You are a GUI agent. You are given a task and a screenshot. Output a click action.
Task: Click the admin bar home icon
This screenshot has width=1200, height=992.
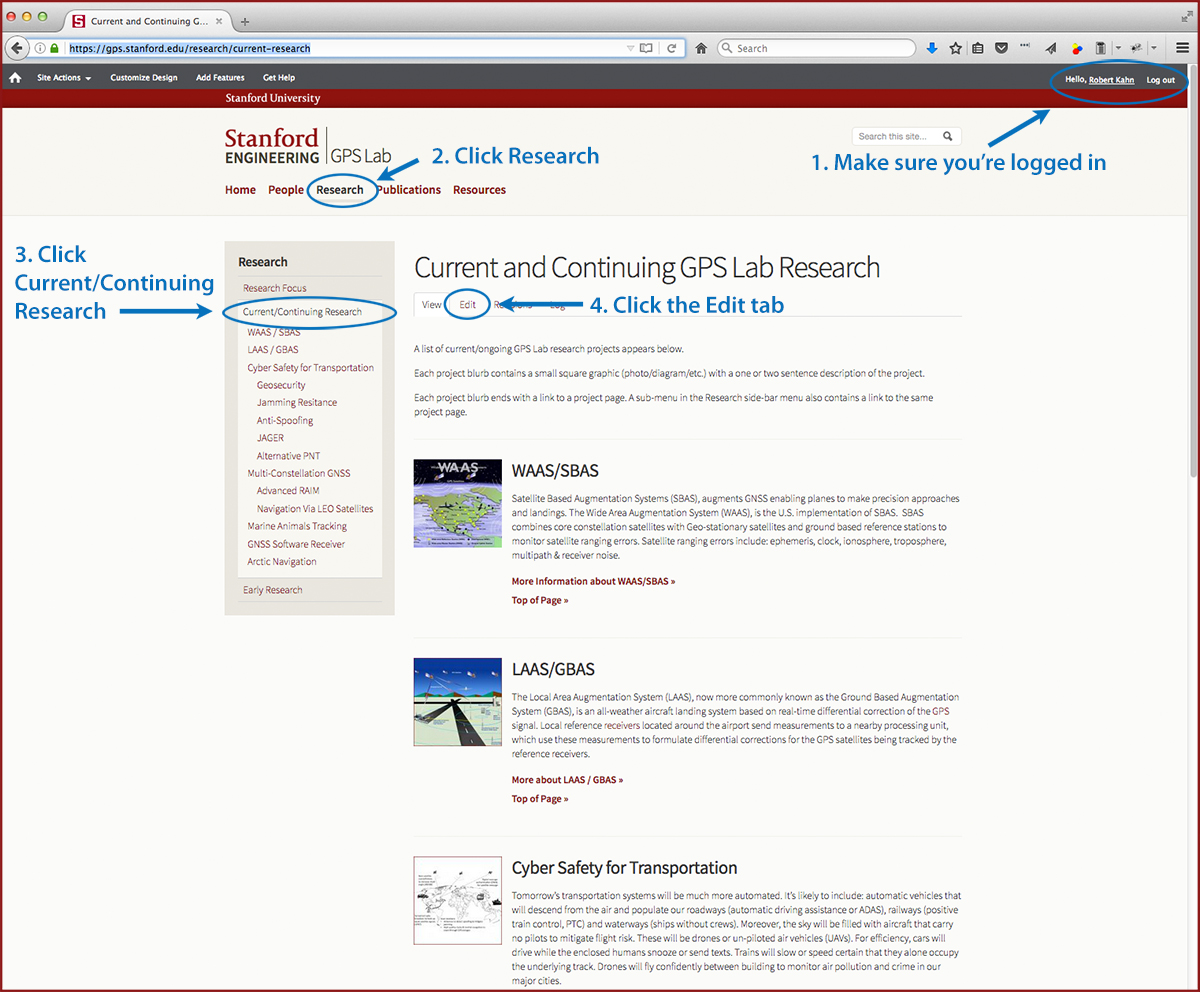(x=15, y=78)
